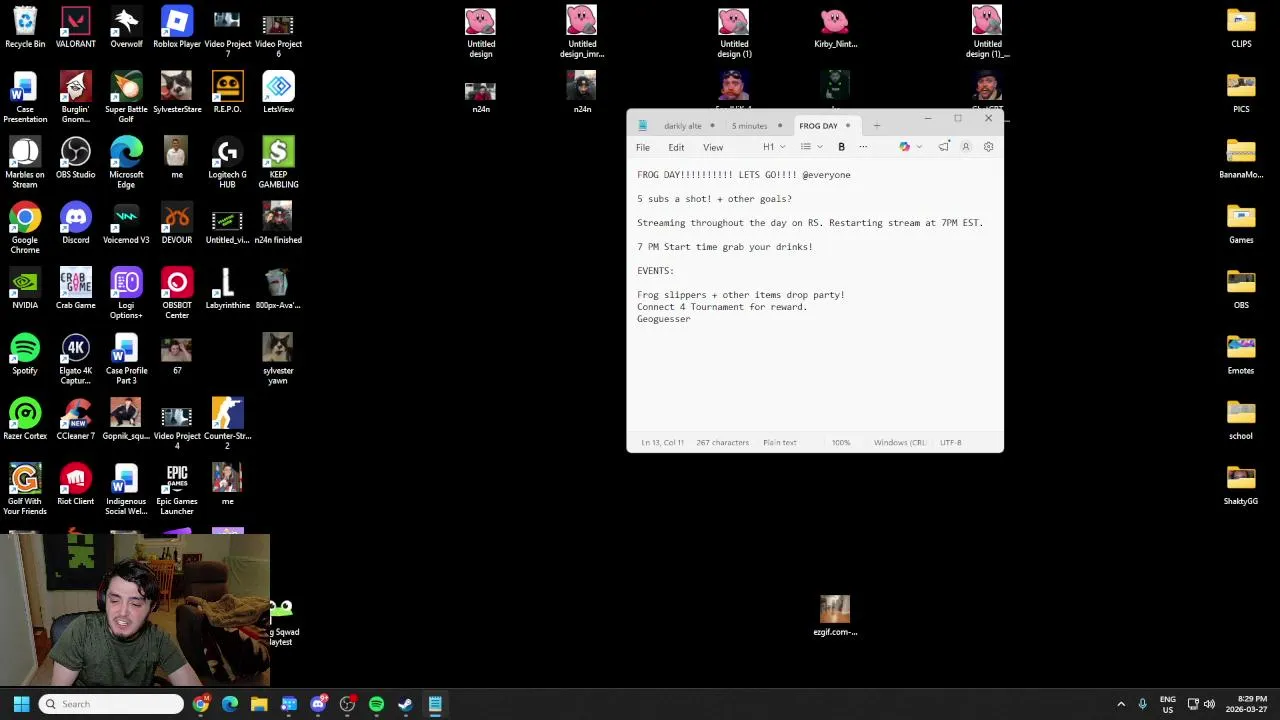
Task: Select the Emotes folder on desktop
Action: coord(1241,355)
